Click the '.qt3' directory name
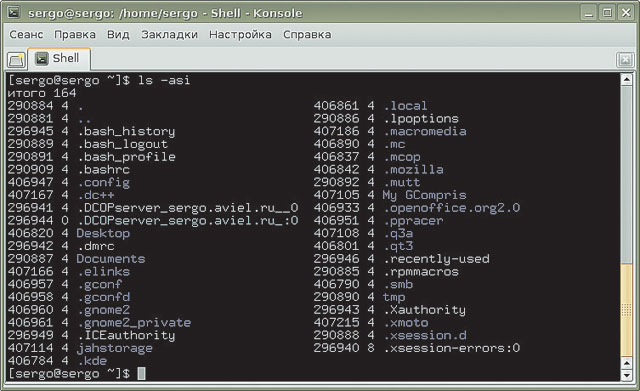 [398, 246]
